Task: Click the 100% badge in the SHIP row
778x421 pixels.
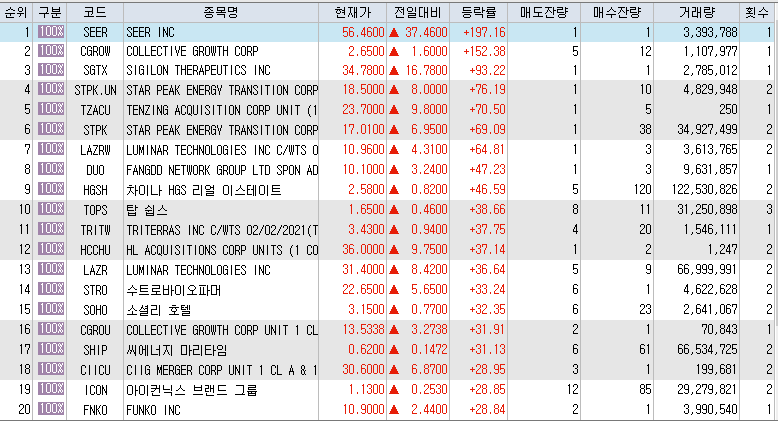Action: 51,349
